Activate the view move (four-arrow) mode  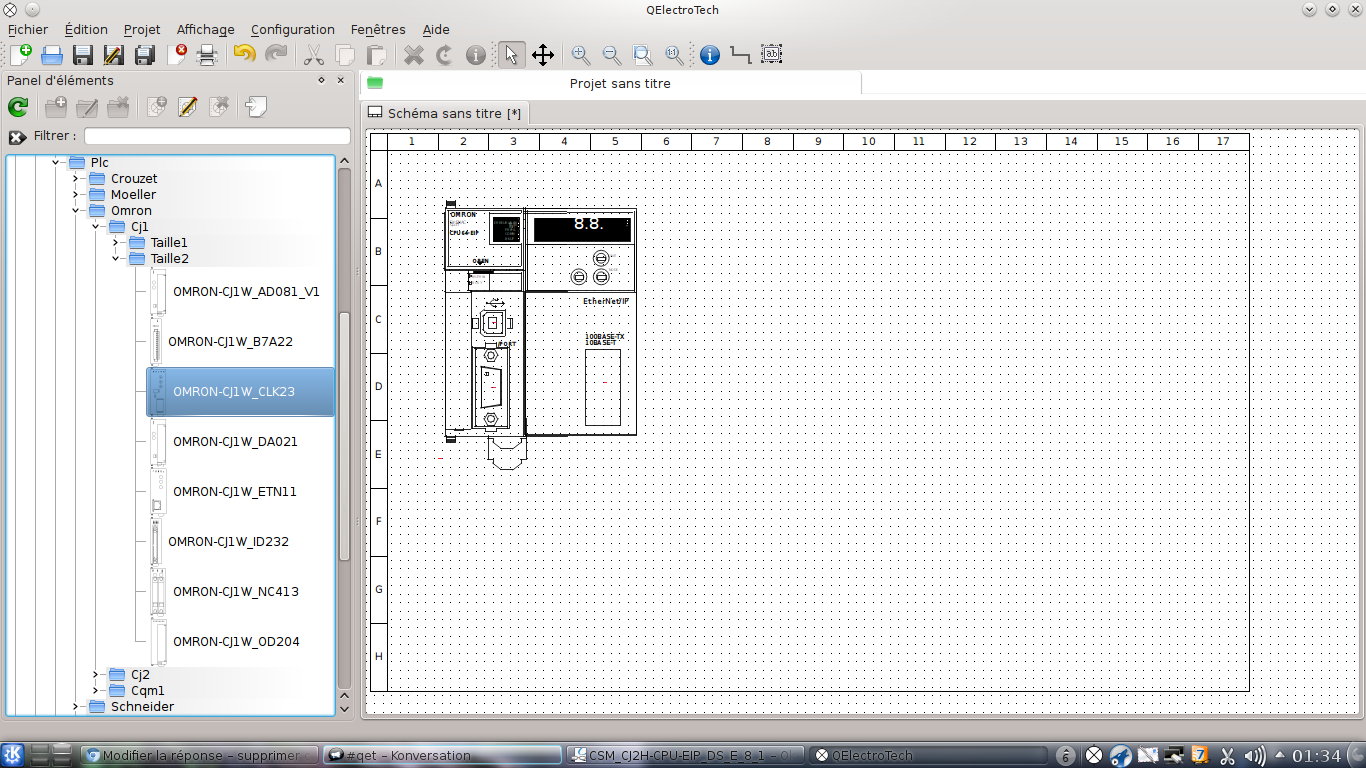(542, 55)
